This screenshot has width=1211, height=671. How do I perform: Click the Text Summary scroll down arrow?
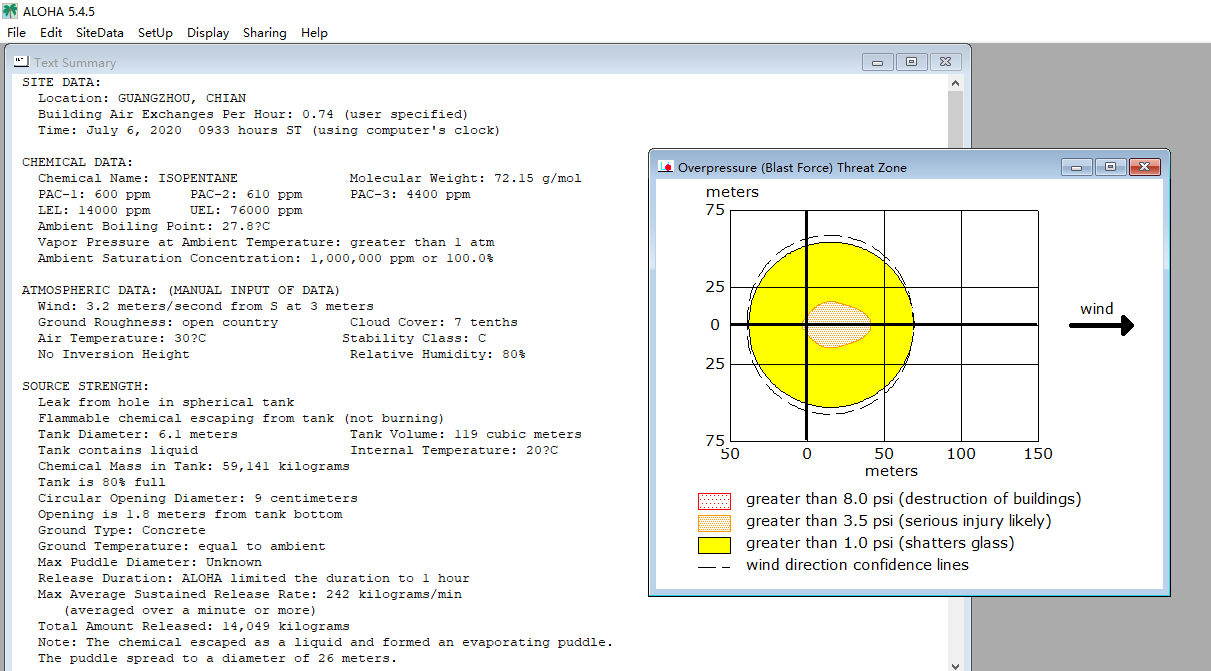coord(955,664)
